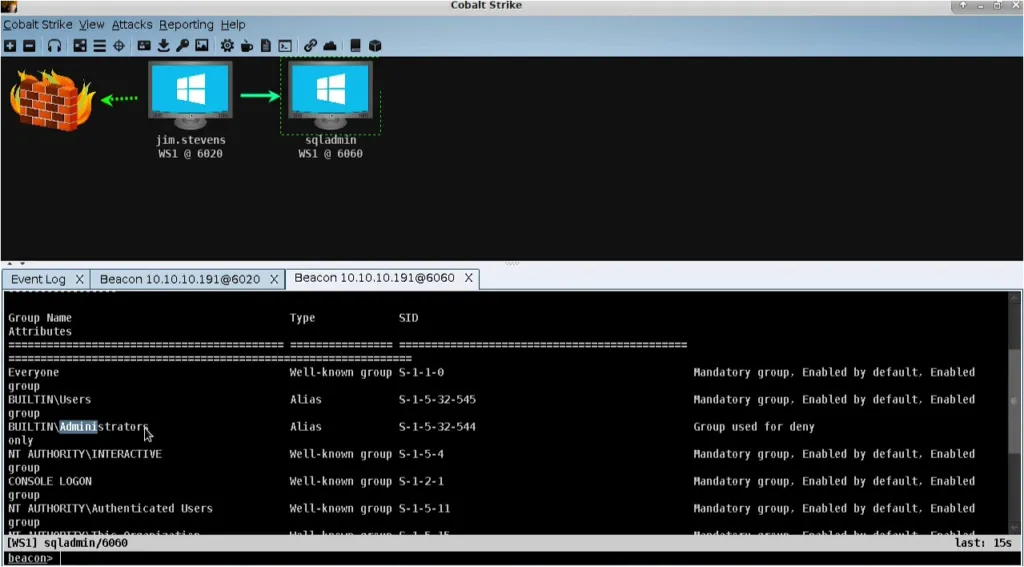Open the Reporting menu

[186, 25]
